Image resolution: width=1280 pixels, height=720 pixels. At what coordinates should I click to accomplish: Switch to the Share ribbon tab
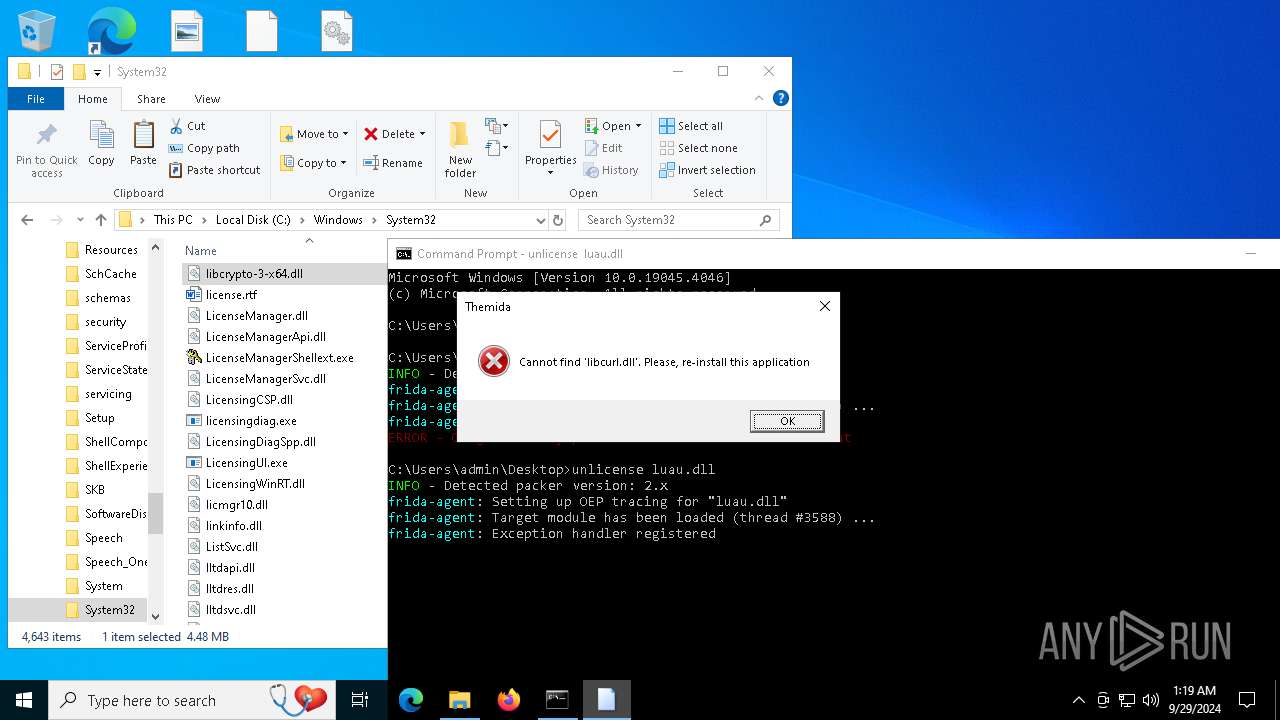click(x=151, y=99)
